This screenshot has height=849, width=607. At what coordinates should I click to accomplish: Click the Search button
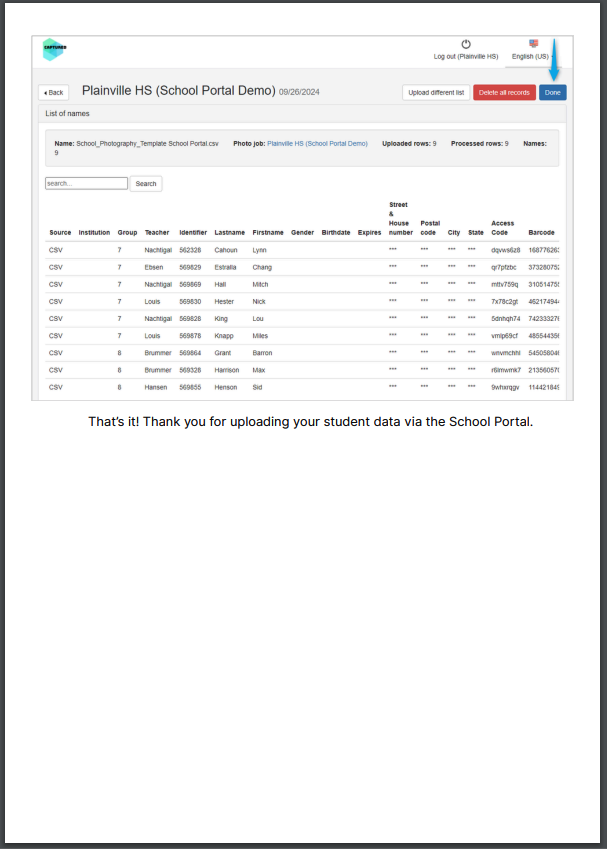[146, 184]
